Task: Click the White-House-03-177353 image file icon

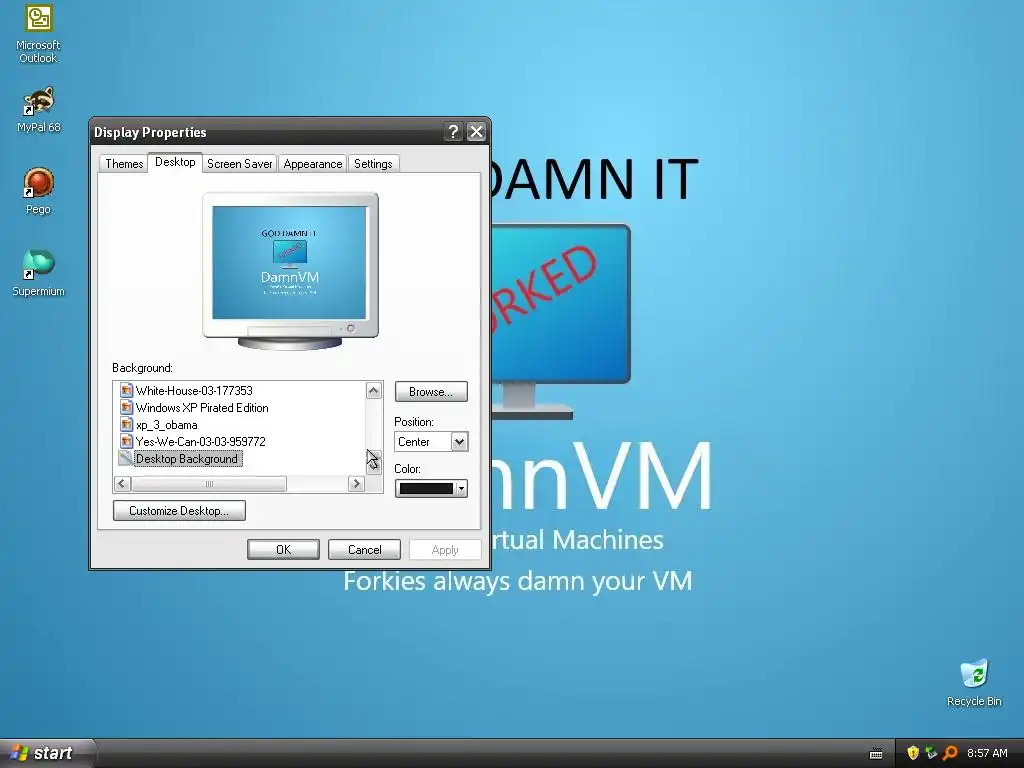Action: pyautogui.click(x=126, y=391)
